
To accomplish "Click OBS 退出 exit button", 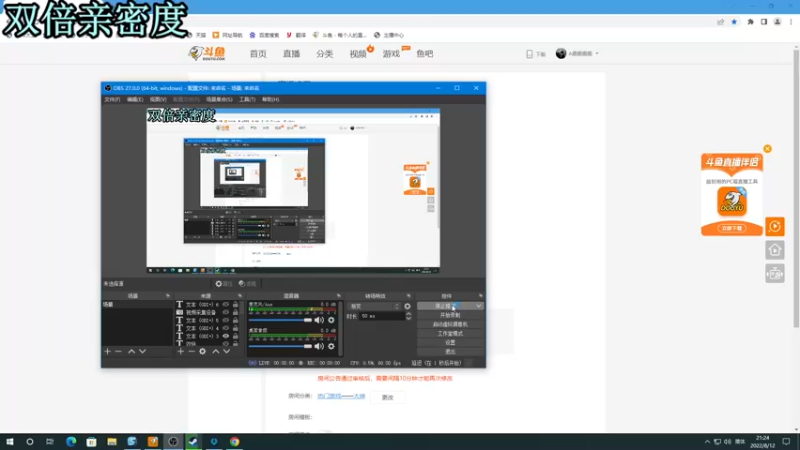I will [x=450, y=352].
